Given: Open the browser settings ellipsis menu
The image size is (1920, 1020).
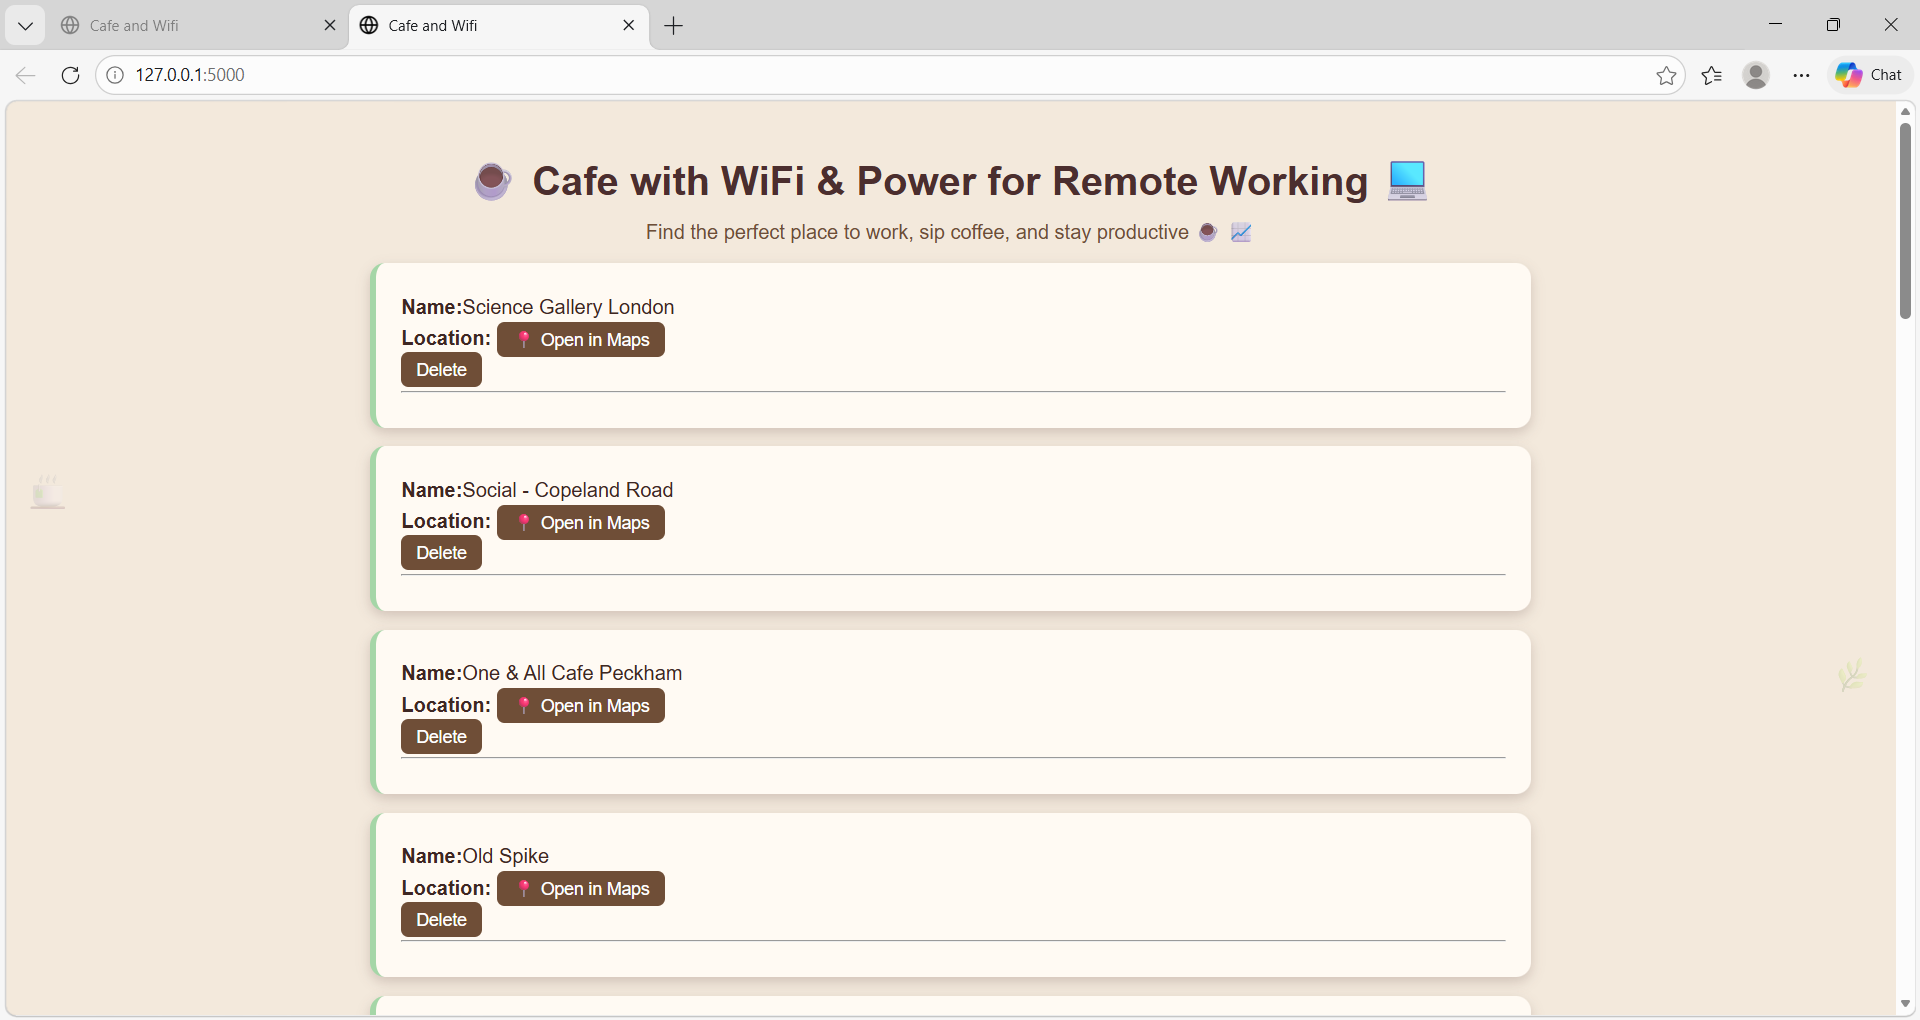Looking at the screenshot, I should coord(1801,75).
